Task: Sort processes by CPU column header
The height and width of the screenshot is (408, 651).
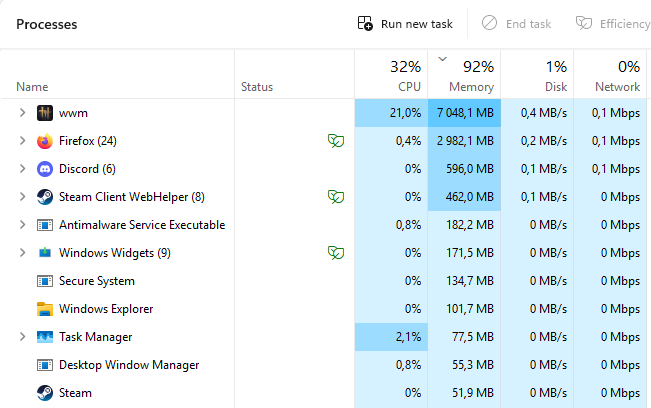Action: (x=392, y=75)
